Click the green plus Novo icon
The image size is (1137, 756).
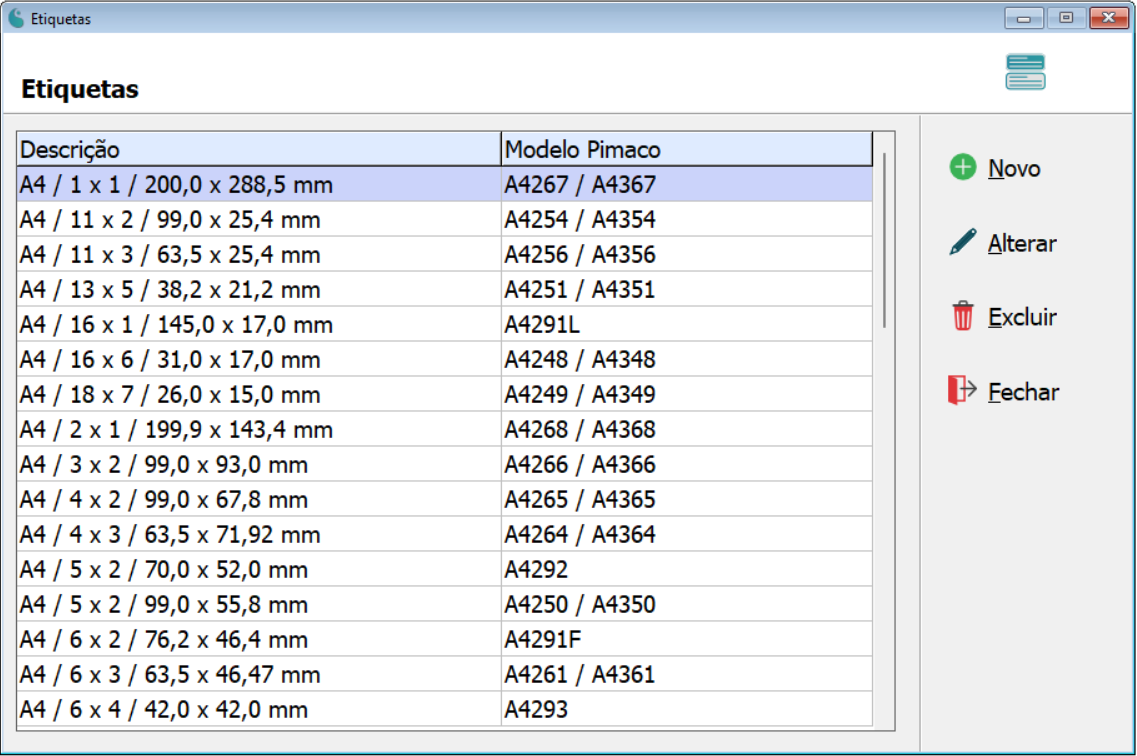tap(962, 167)
